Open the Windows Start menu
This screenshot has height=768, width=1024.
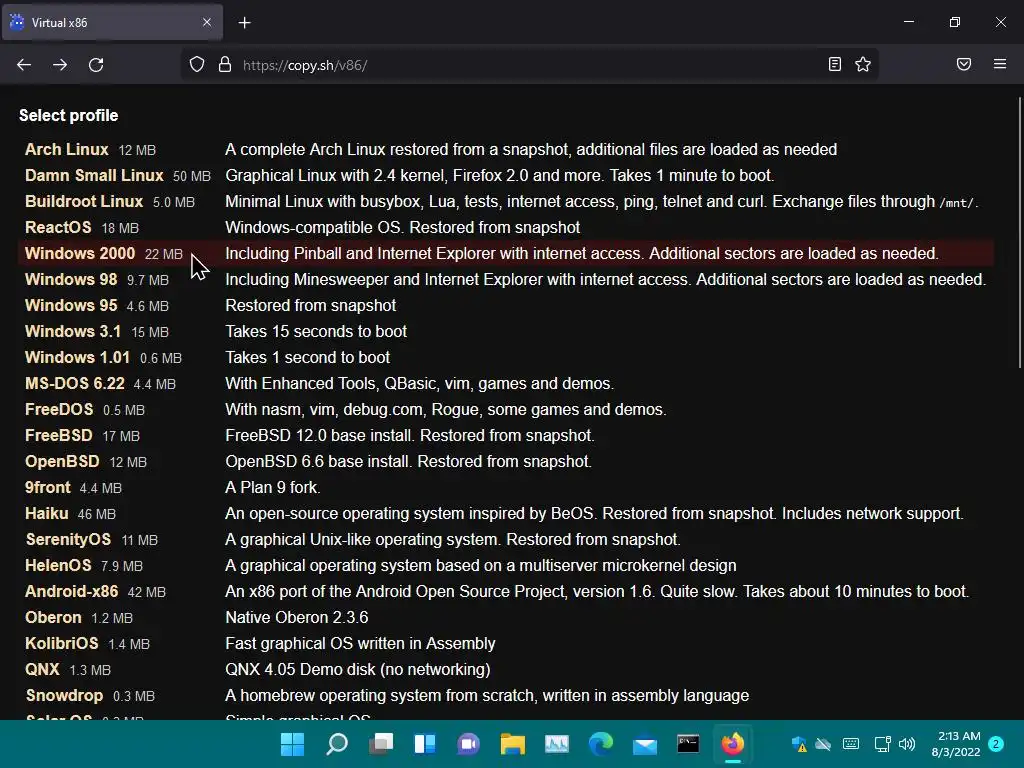point(292,744)
